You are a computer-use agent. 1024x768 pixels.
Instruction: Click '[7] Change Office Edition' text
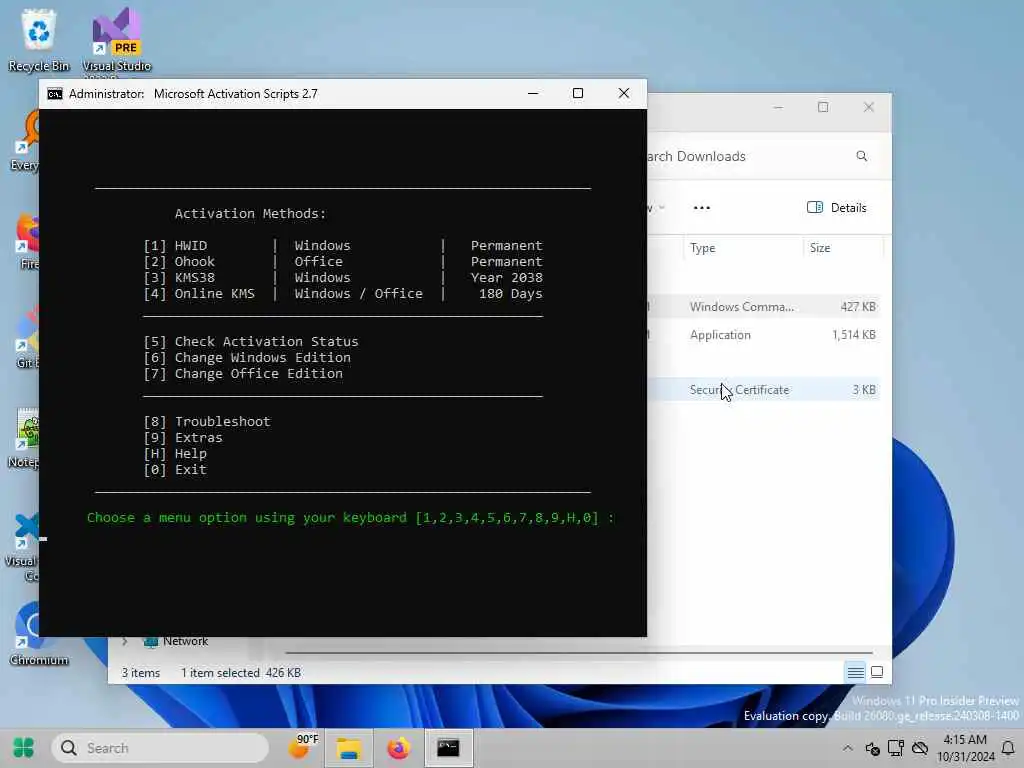pyautogui.click(x=243, y=374)
